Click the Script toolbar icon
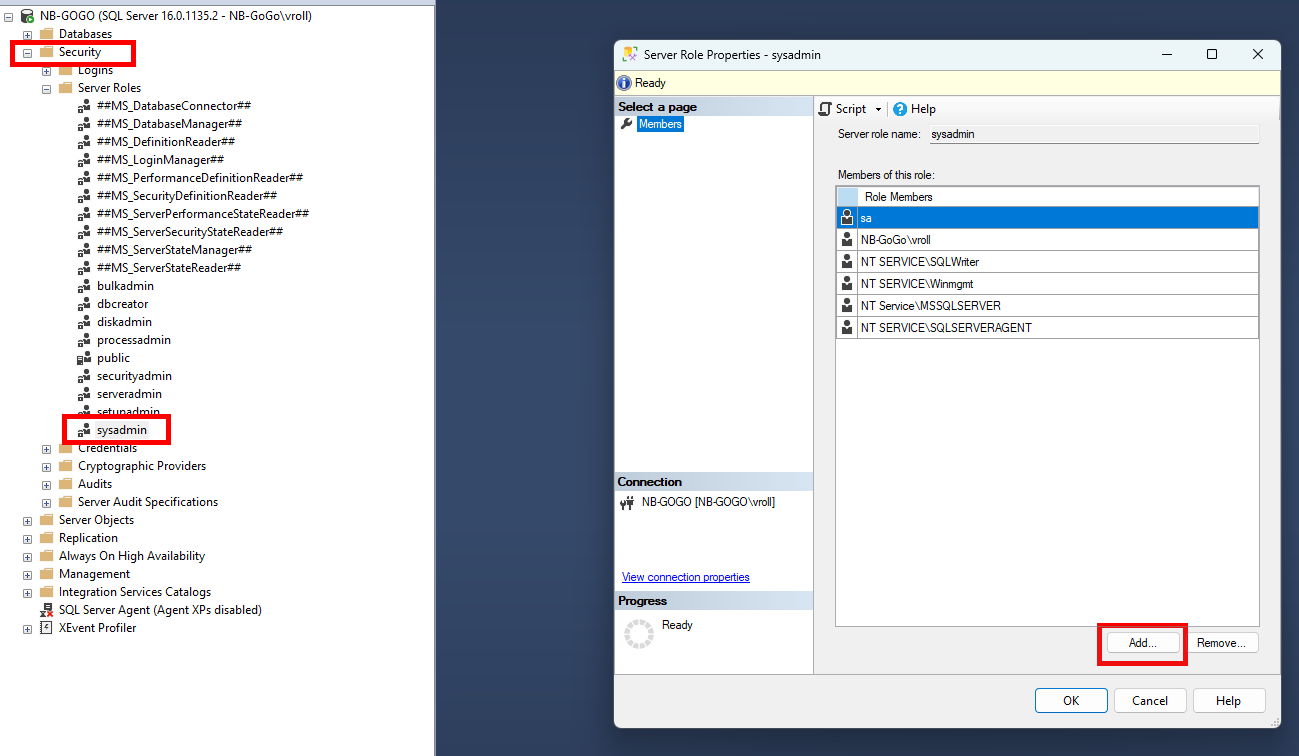This screenshot has height=756, width=1299. coord(826,109)
